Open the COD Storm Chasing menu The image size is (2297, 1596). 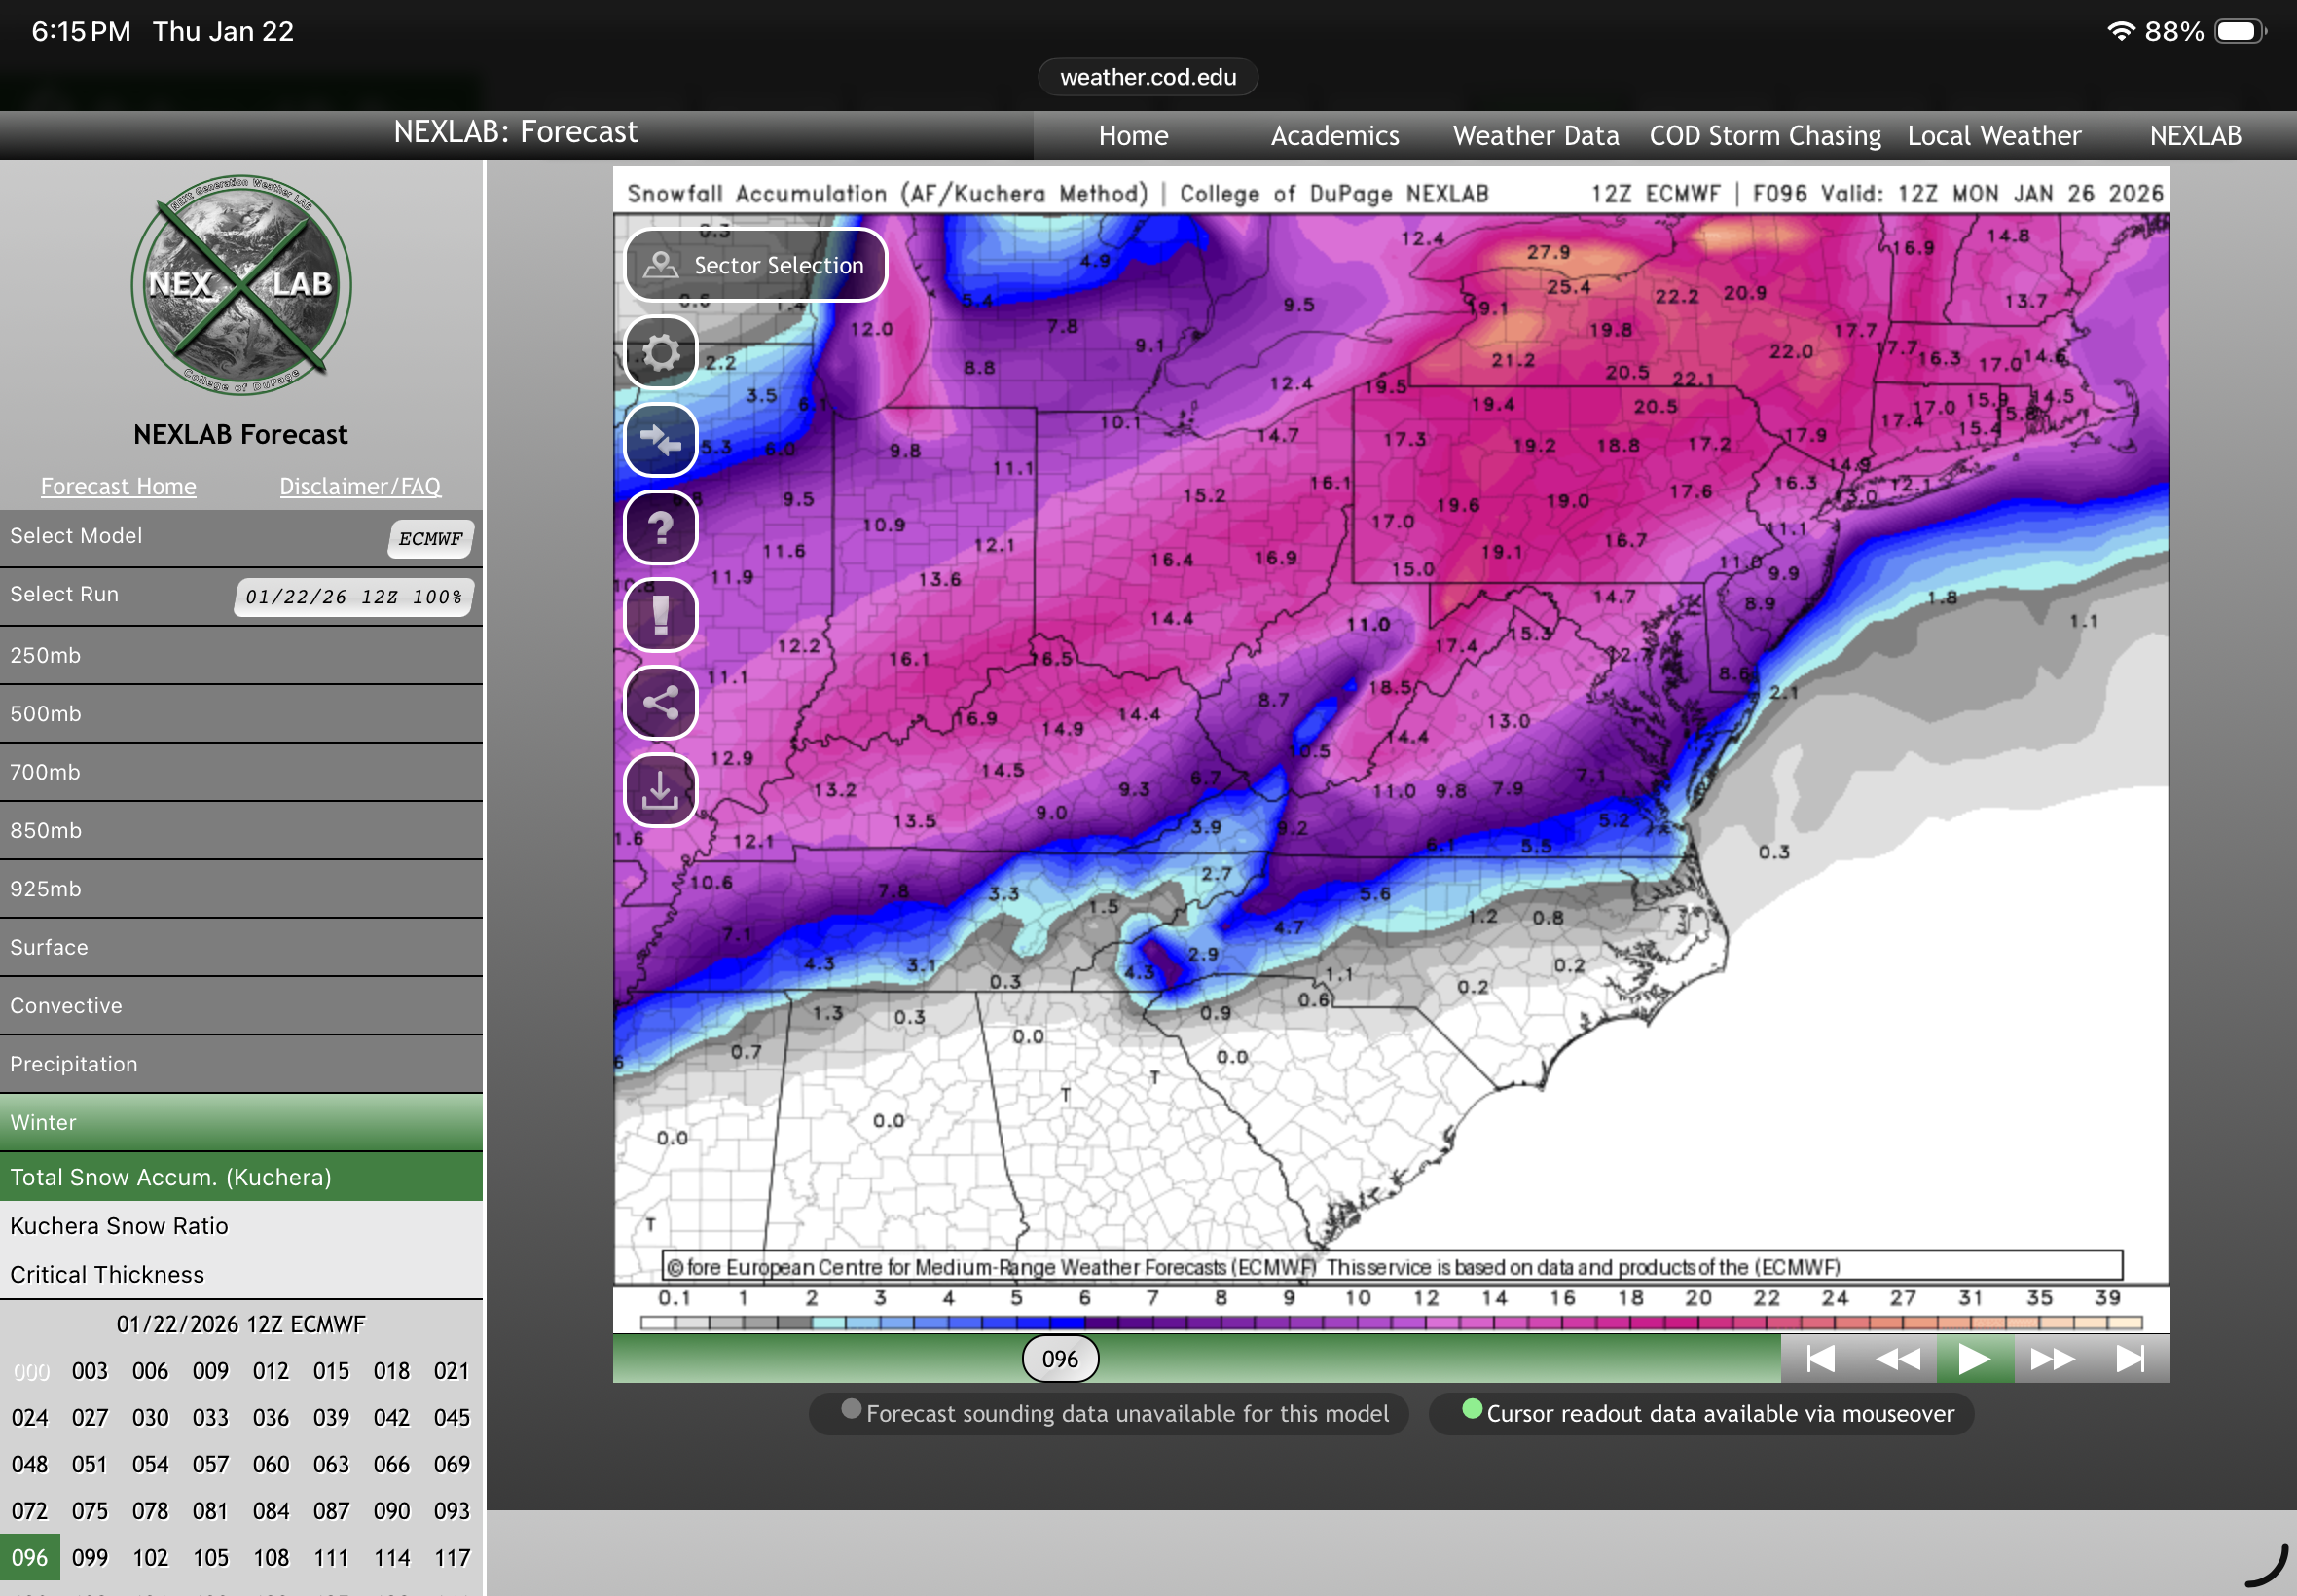tap(1765, 135)
